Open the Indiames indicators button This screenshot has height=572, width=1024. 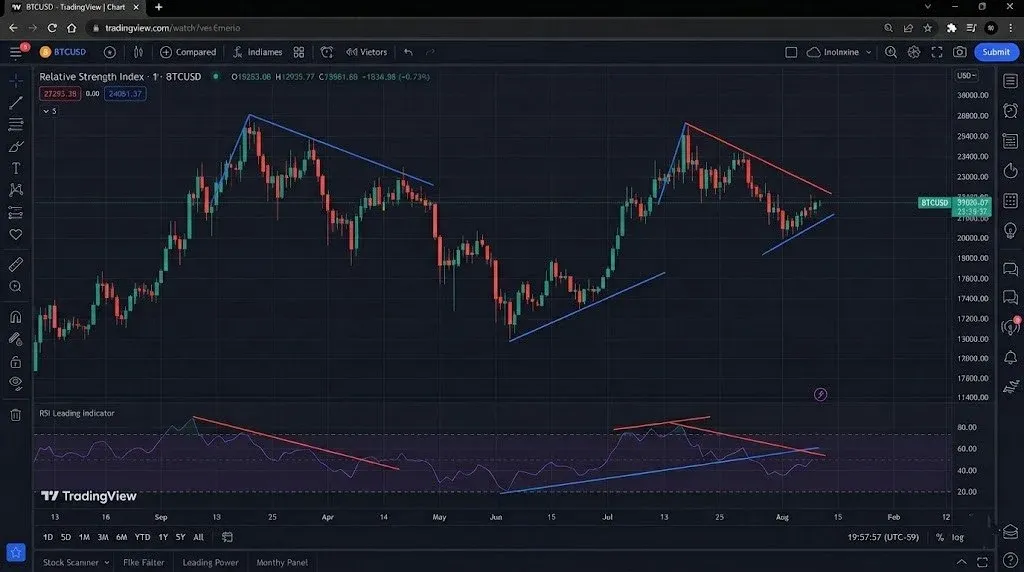click(x=257, y=52)
